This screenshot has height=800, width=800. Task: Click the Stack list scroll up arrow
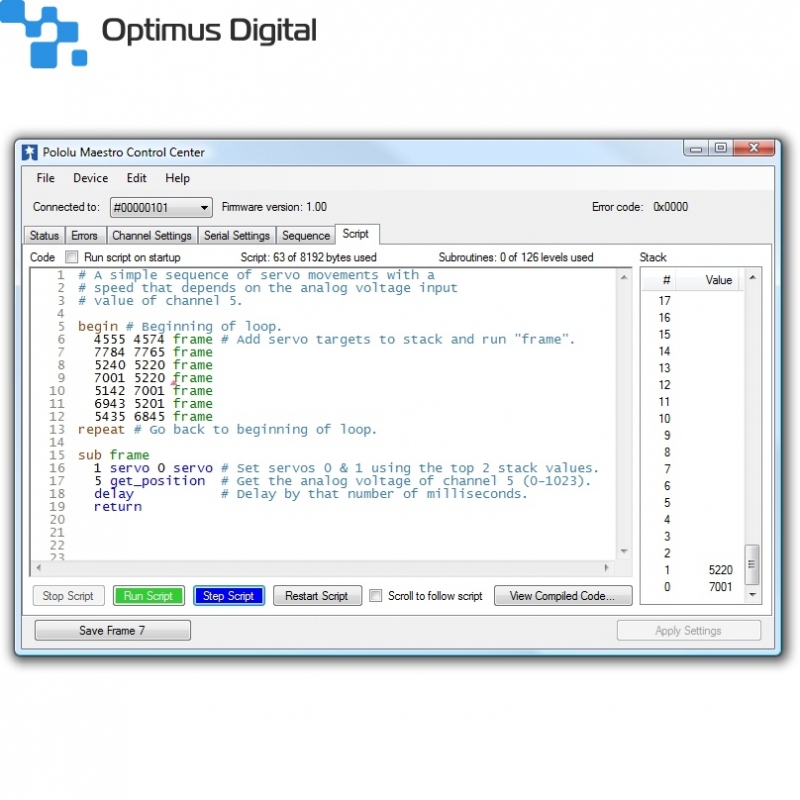coord(752,278)
